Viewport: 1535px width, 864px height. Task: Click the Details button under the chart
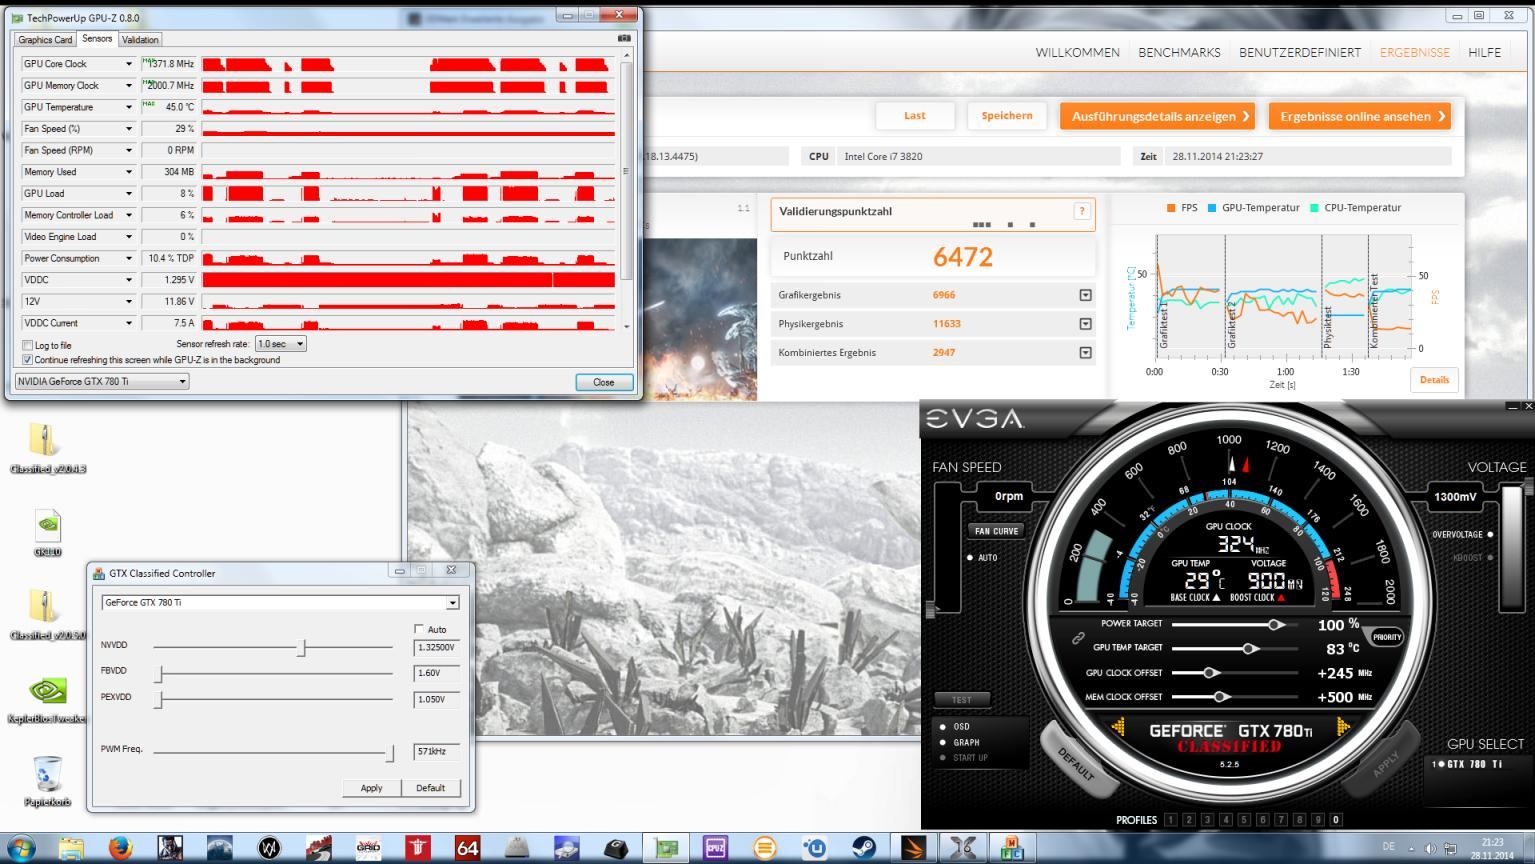(x=1434, y=380)
